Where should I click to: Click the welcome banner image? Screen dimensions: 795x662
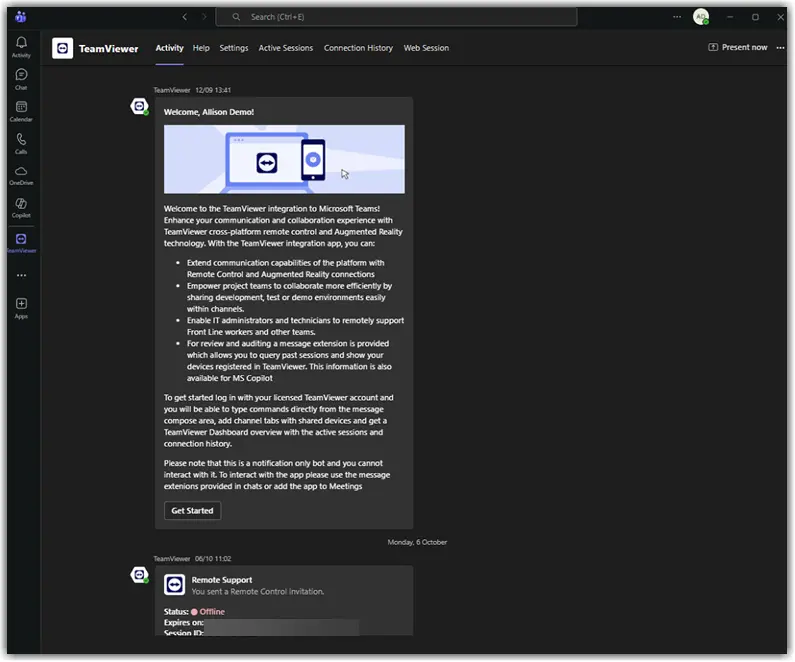284,159
